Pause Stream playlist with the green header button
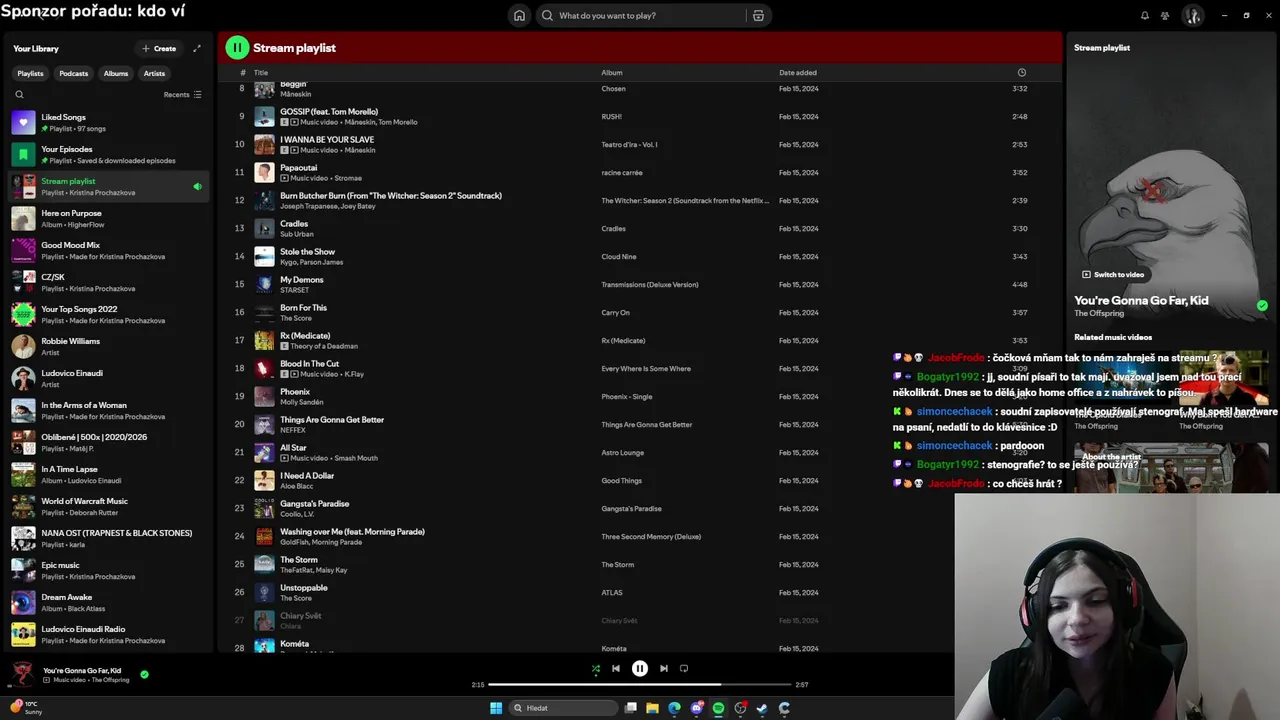1280x720 pixels. point(237,47)
